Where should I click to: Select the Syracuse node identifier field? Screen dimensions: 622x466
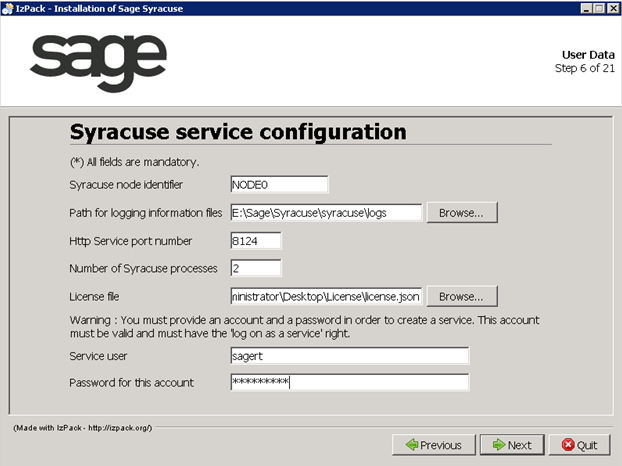click(x=279, y=185)
